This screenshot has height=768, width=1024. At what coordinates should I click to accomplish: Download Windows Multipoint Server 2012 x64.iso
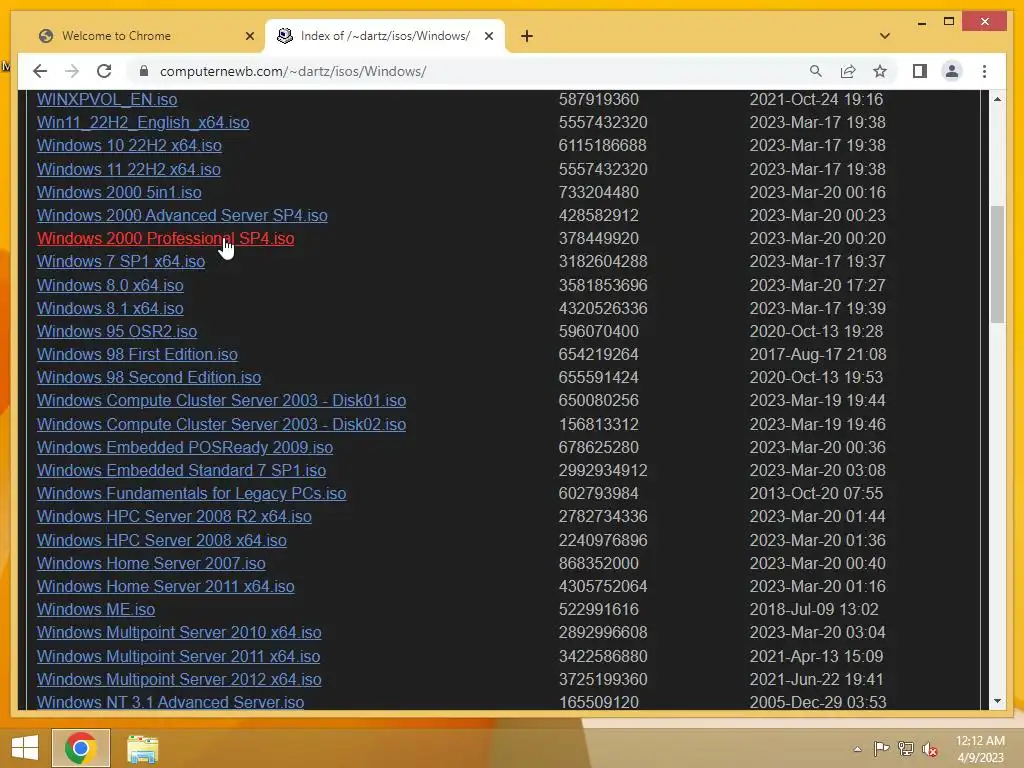point(179,679)
